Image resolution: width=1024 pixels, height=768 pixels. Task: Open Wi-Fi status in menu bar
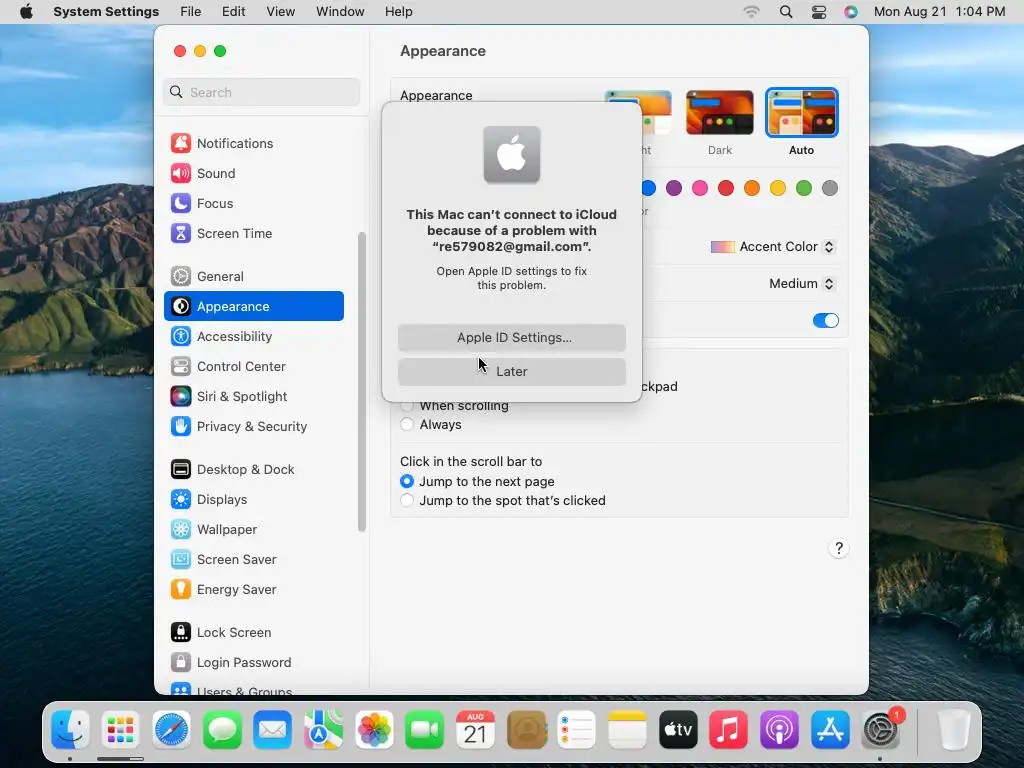(x=752, y=12)
